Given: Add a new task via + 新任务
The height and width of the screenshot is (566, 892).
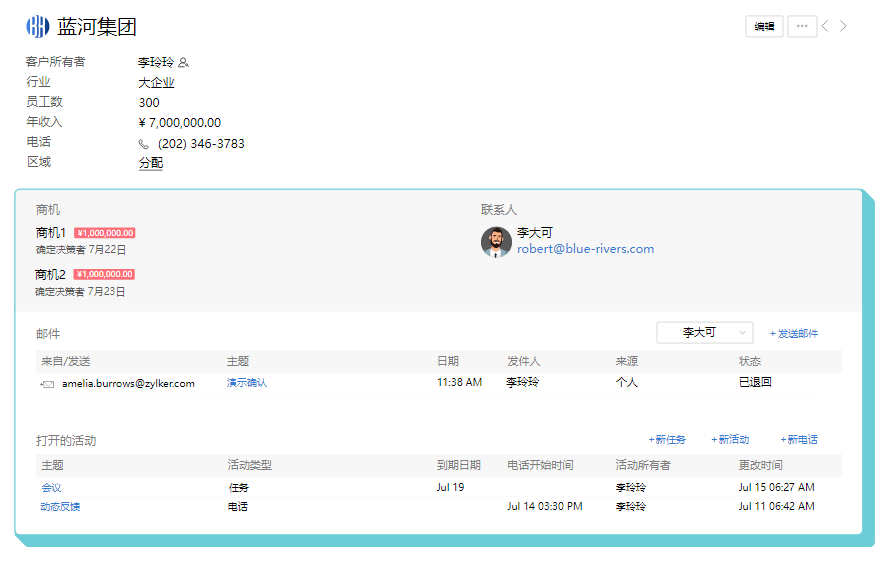Looking at the screenshot, I should [x=667, y=440].
